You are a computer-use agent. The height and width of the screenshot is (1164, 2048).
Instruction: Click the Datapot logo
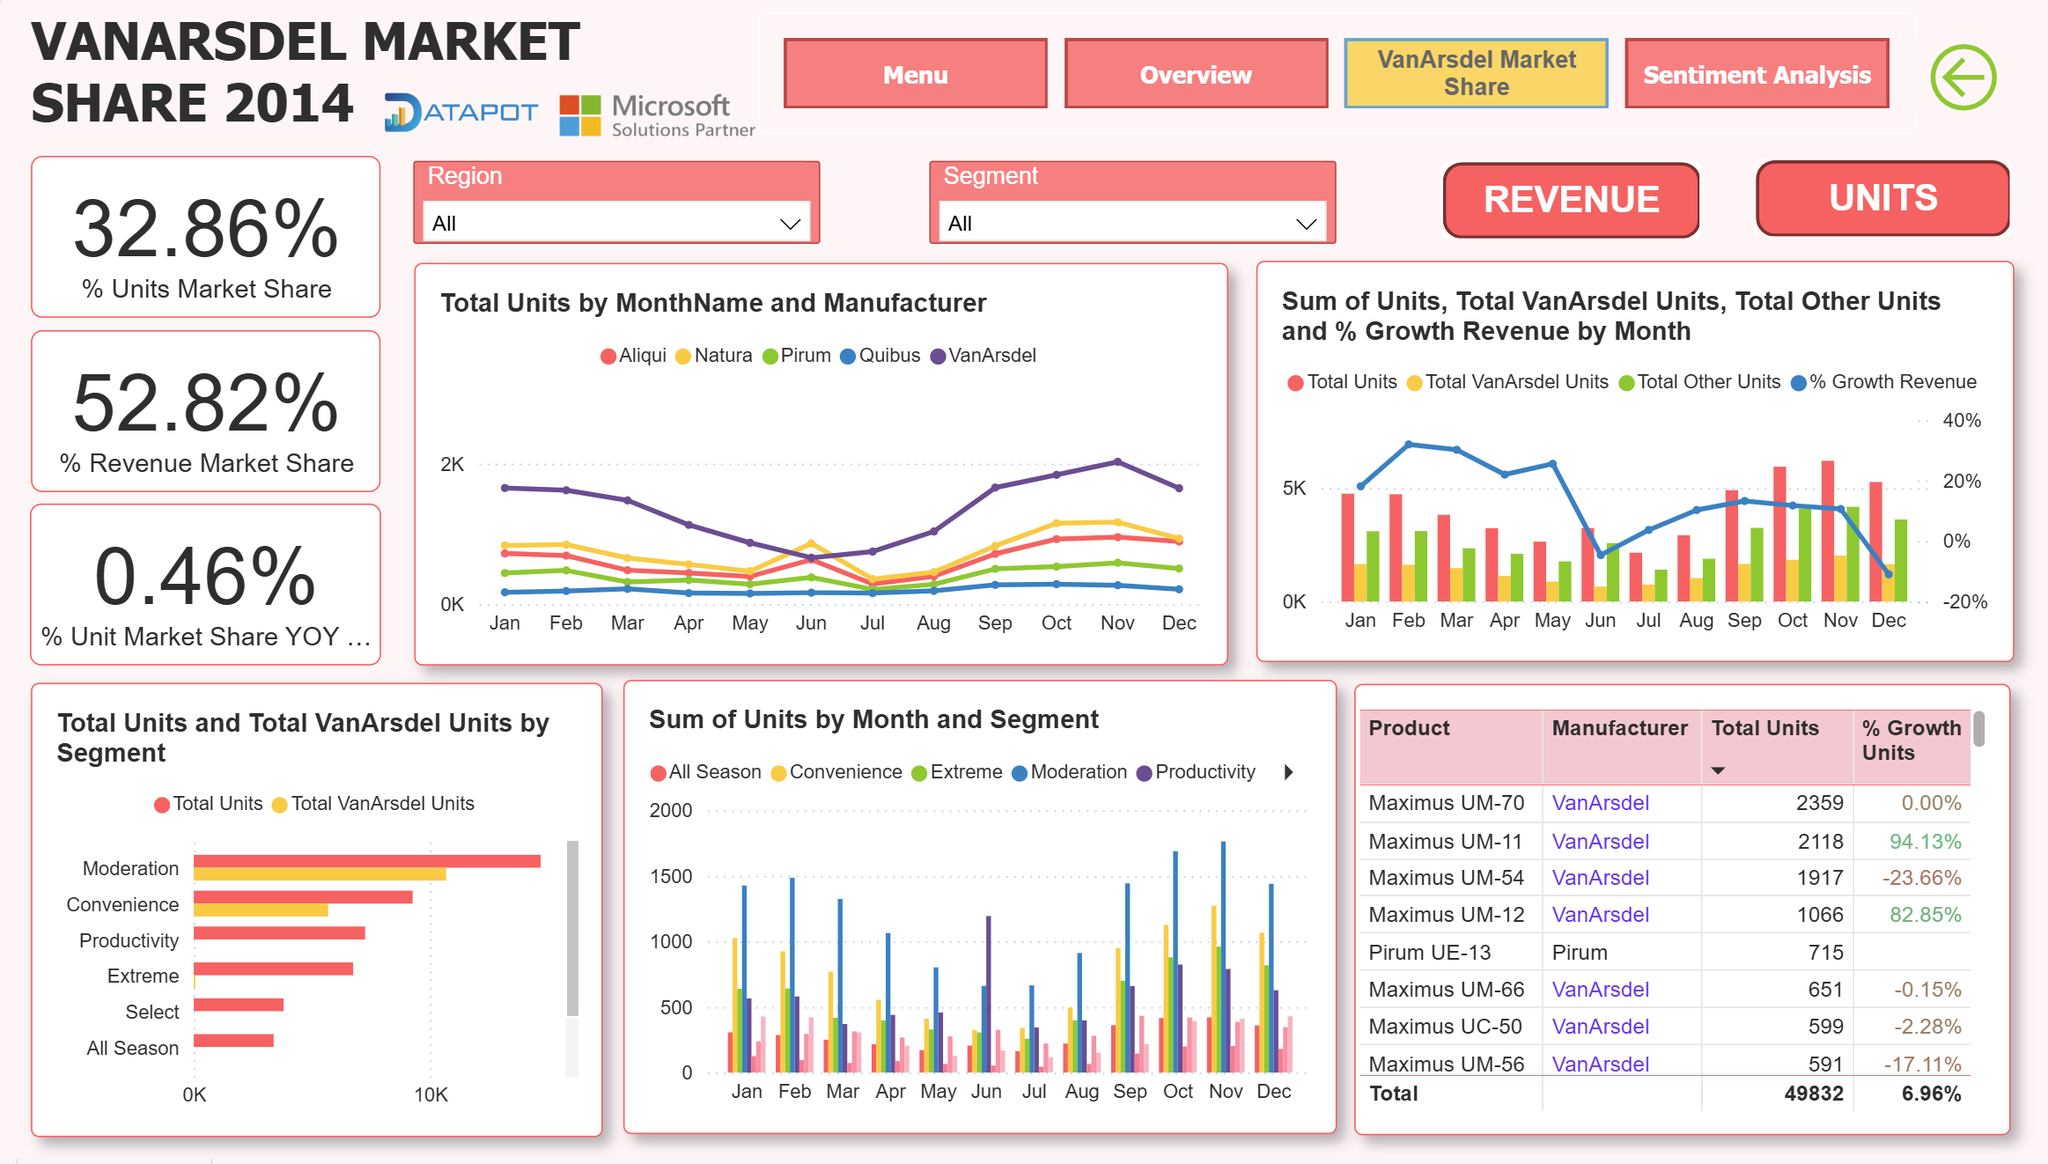coord(461,112)
